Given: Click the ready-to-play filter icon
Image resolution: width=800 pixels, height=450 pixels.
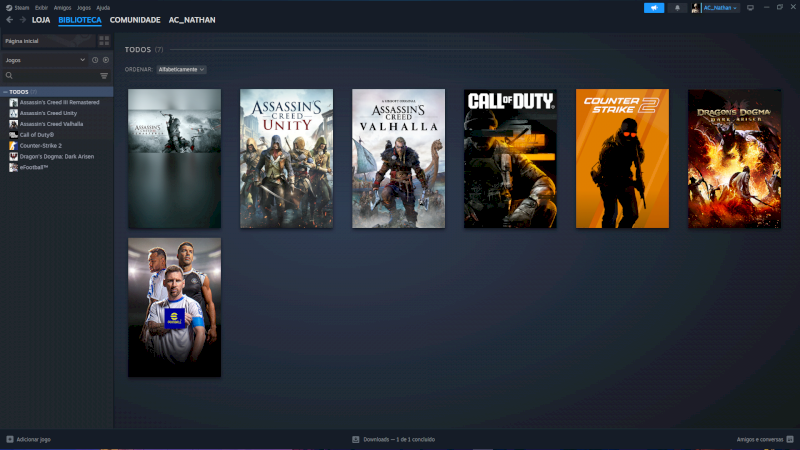Looking at the screenshot, I should pyautogui.click(x=106, y=60).
